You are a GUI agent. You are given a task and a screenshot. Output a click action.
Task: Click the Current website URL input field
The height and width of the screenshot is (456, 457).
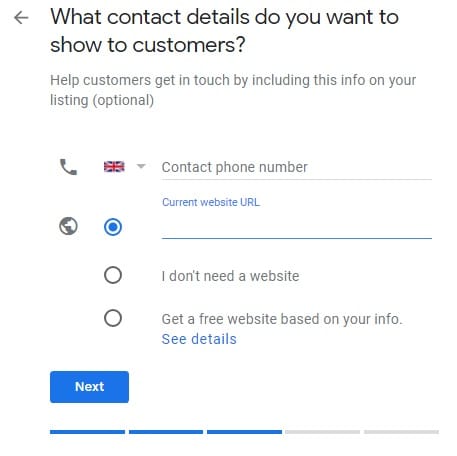(x=297, y=228)
